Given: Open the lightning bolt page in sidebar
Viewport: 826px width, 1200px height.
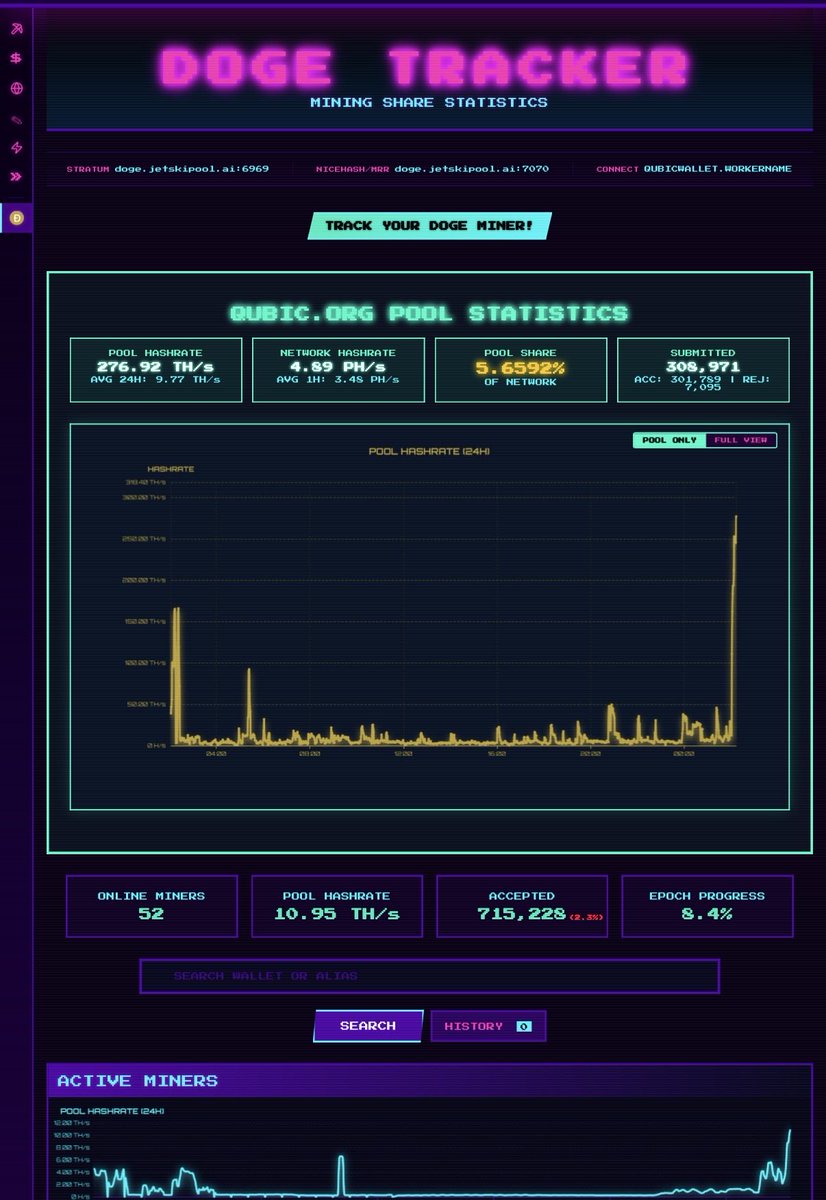Looking at the screenshot, I should click(x=16, y=148).
